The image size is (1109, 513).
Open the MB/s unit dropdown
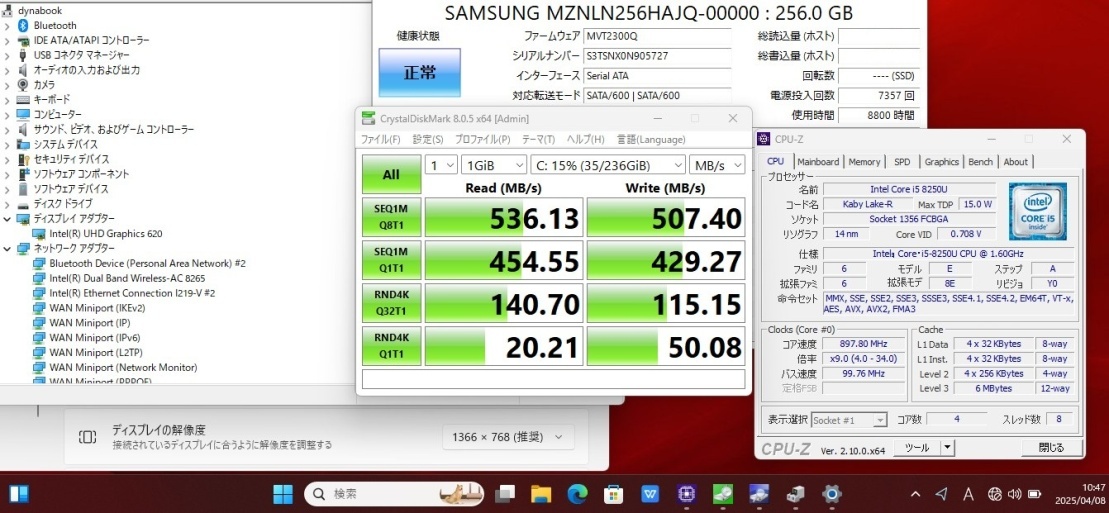pos(717,165)
